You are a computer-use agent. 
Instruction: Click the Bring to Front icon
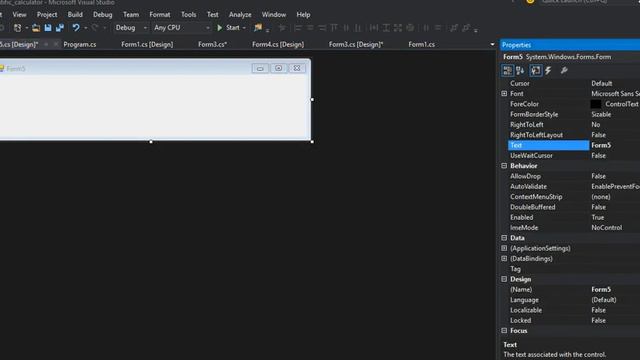(453, 28)
